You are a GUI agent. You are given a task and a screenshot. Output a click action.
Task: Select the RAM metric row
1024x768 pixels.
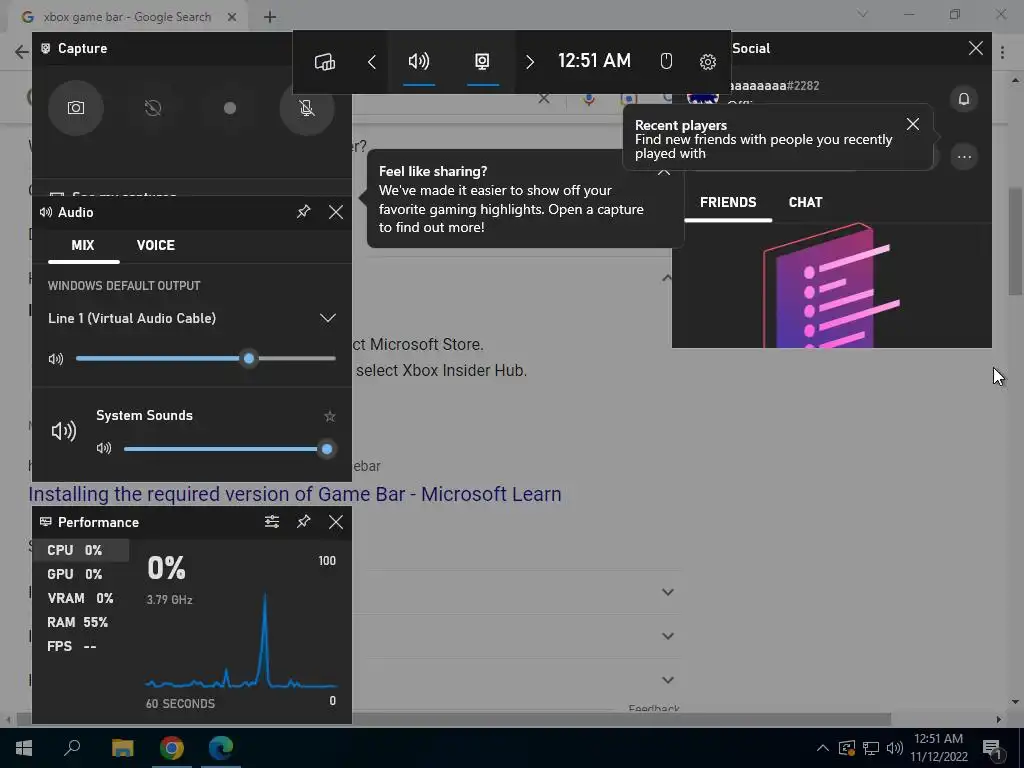click(x=81, y=622)
